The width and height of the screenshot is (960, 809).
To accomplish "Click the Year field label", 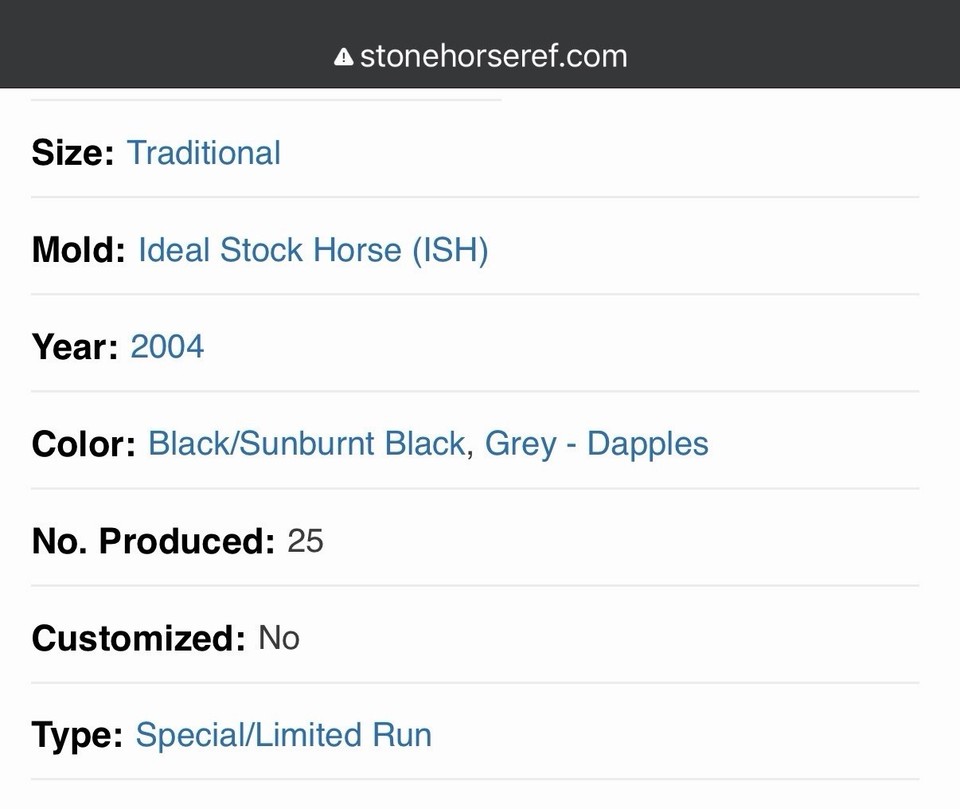I will 72,346.
